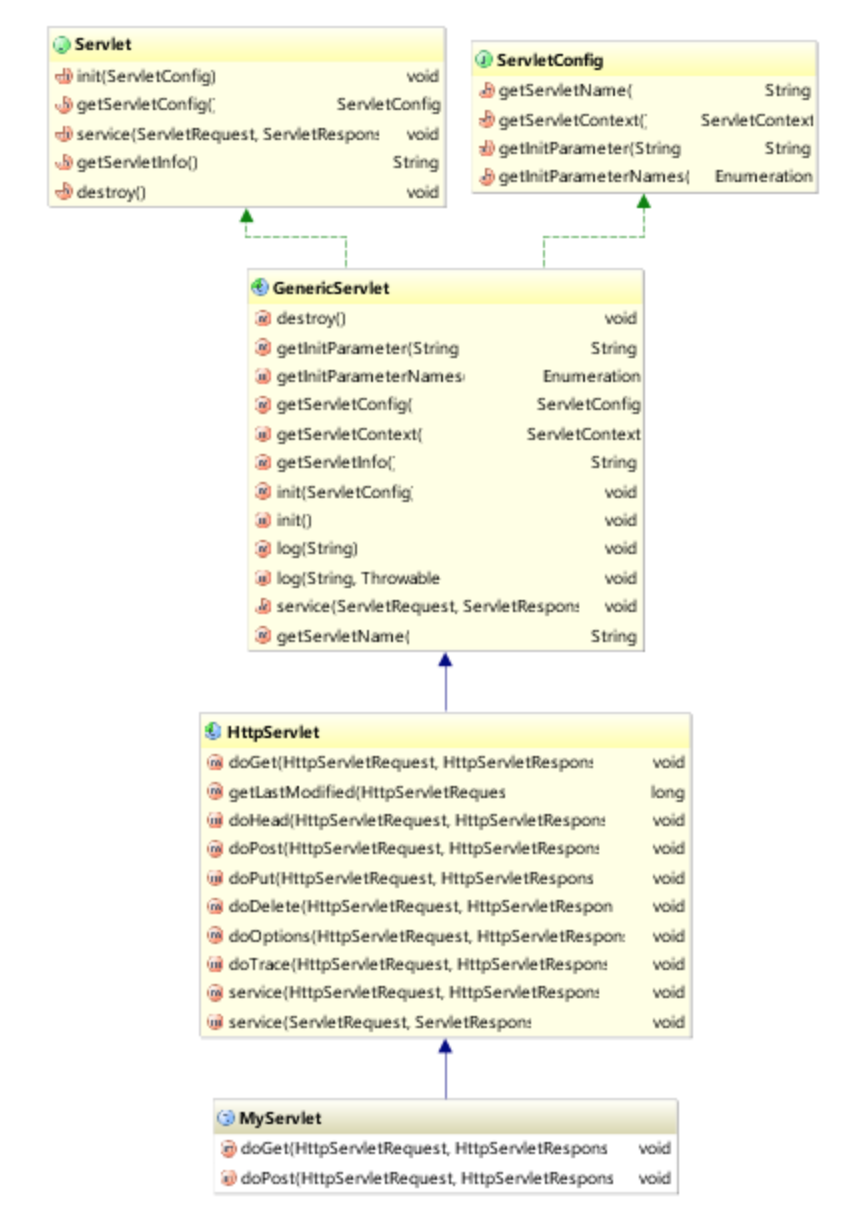Viewport: 844px width, 1226px height.
Task: Click the Servlet interface icon in header
Action: pos(62,45)
